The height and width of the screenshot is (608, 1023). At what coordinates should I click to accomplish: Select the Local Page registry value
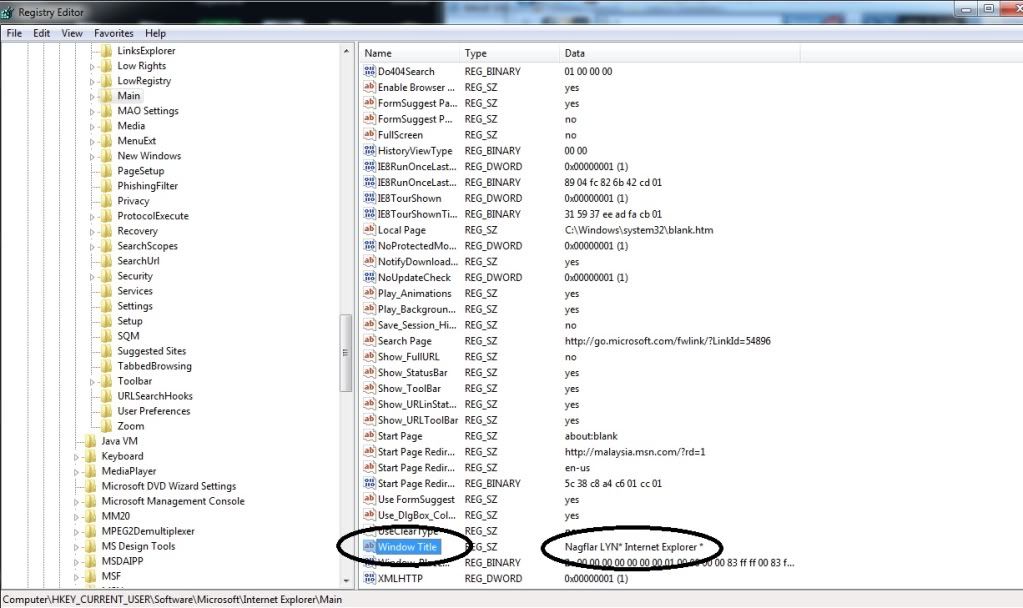click(401, 230)
